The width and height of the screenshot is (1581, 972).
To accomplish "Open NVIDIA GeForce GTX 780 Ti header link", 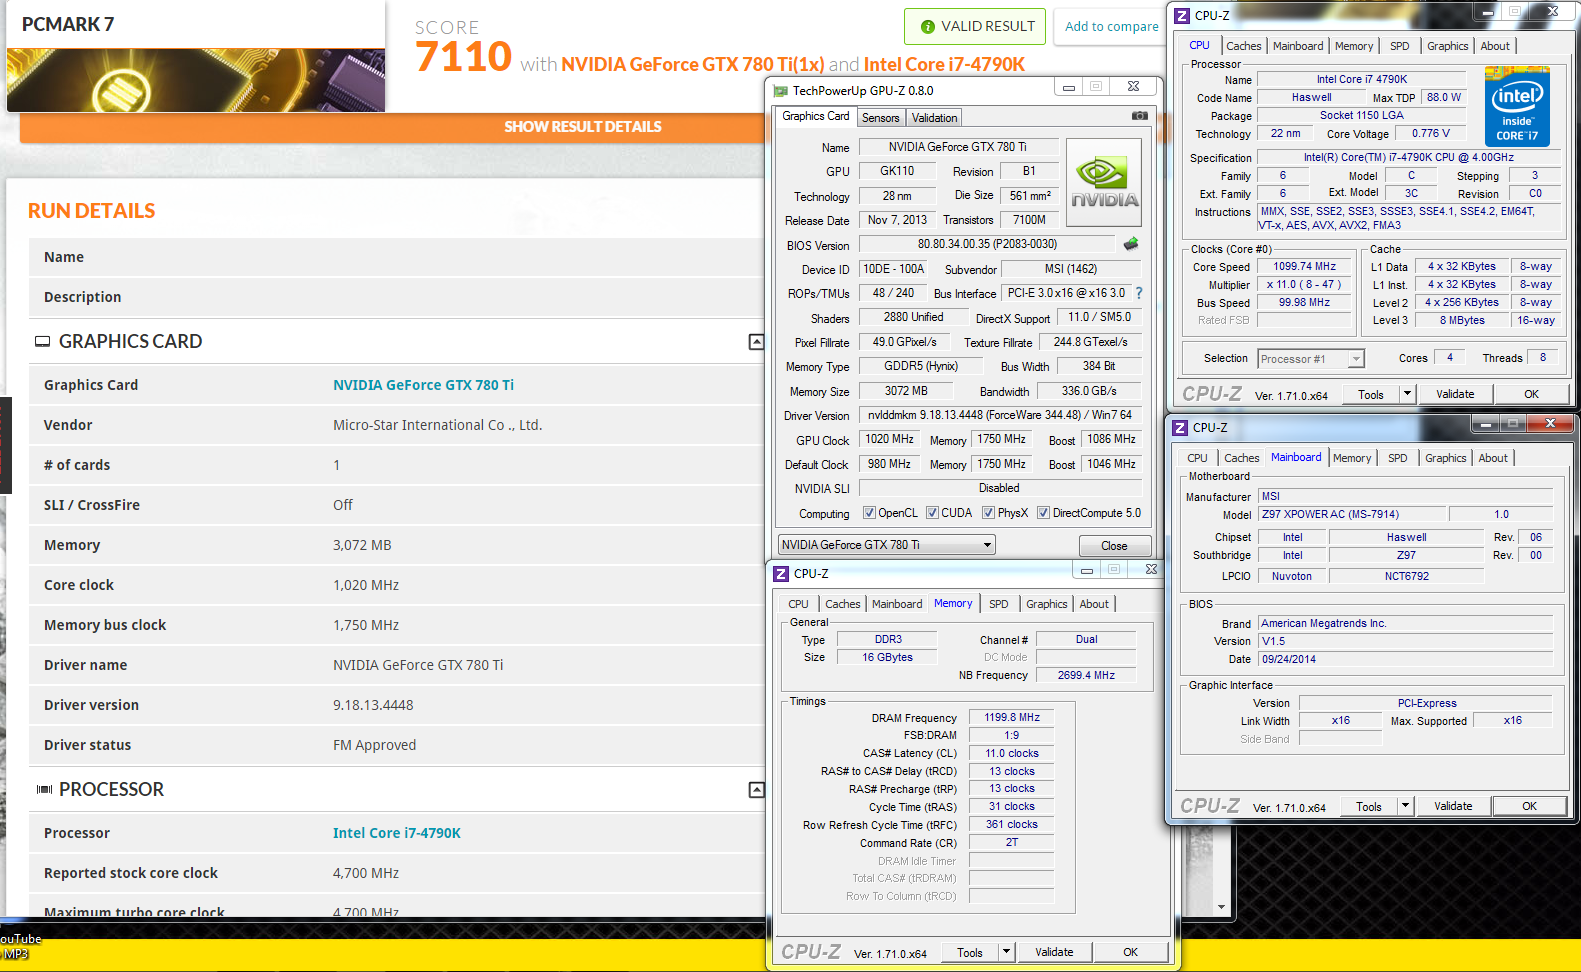I will coord(693,64).
